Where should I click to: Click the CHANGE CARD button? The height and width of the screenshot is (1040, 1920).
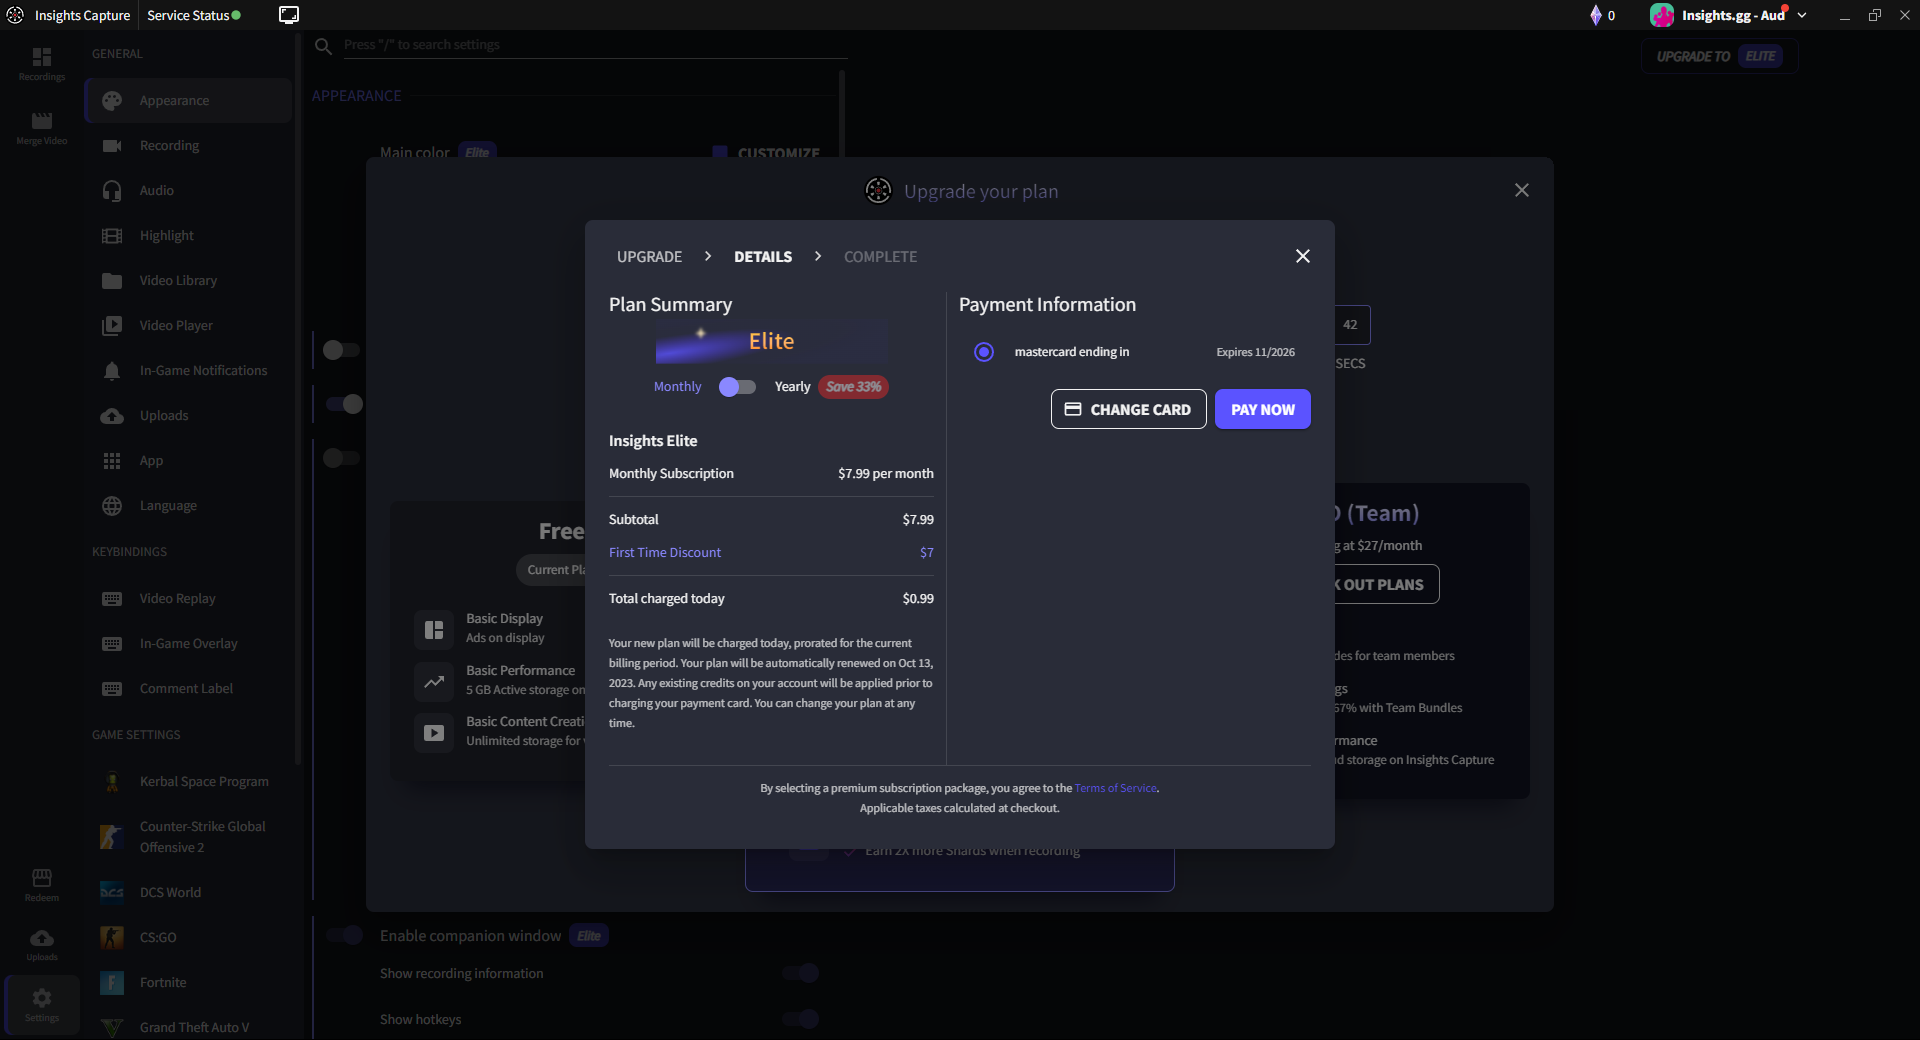point(1128,409)
